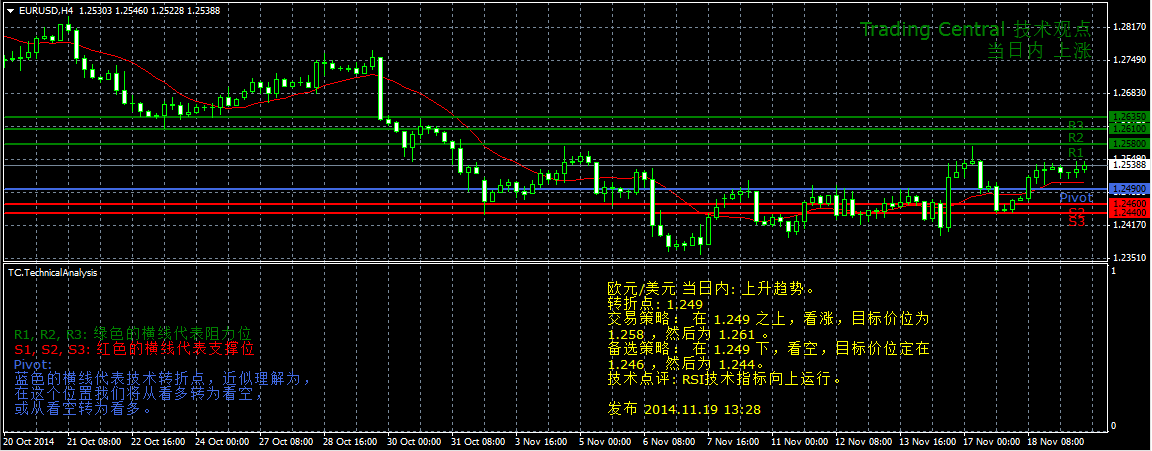1152x451 pixels.
Task: Click the blue Pivot label on chart
Action: [1076, 198]
